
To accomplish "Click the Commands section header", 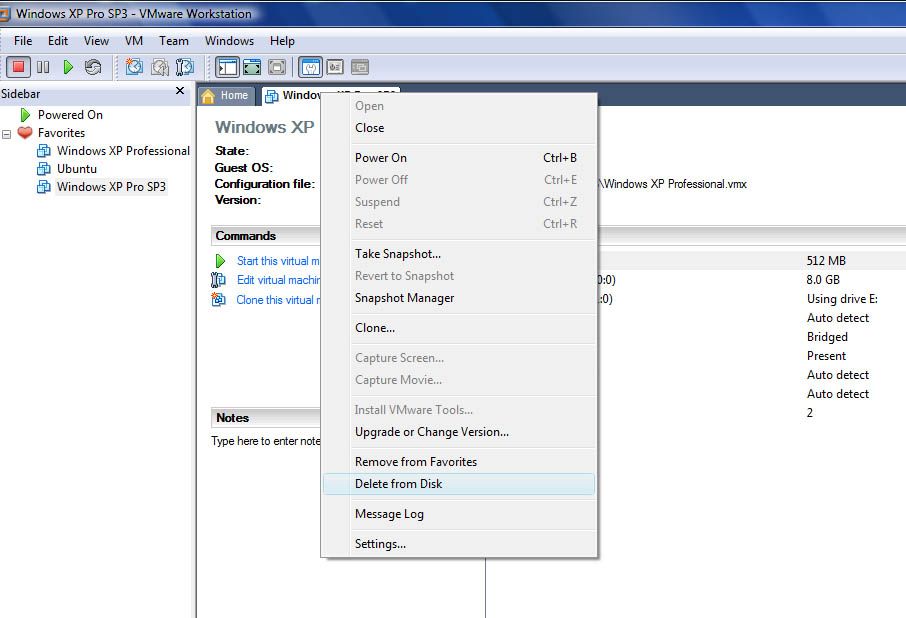I will [266, 236].
